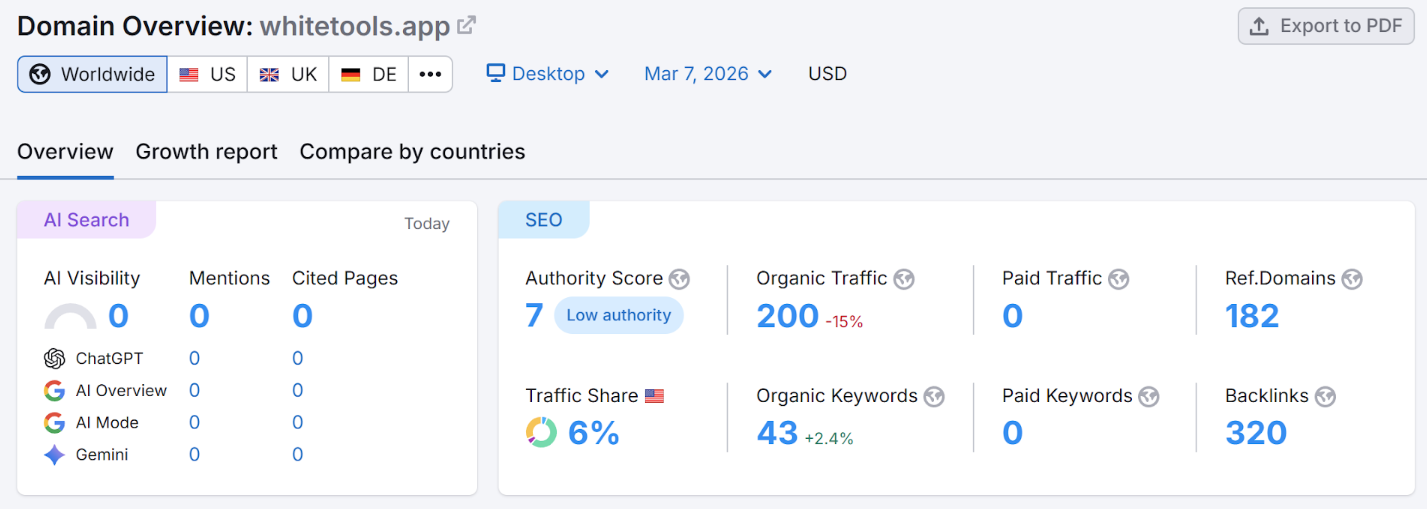Click globe icon beside Paid Keywords

pos(1149,397)
